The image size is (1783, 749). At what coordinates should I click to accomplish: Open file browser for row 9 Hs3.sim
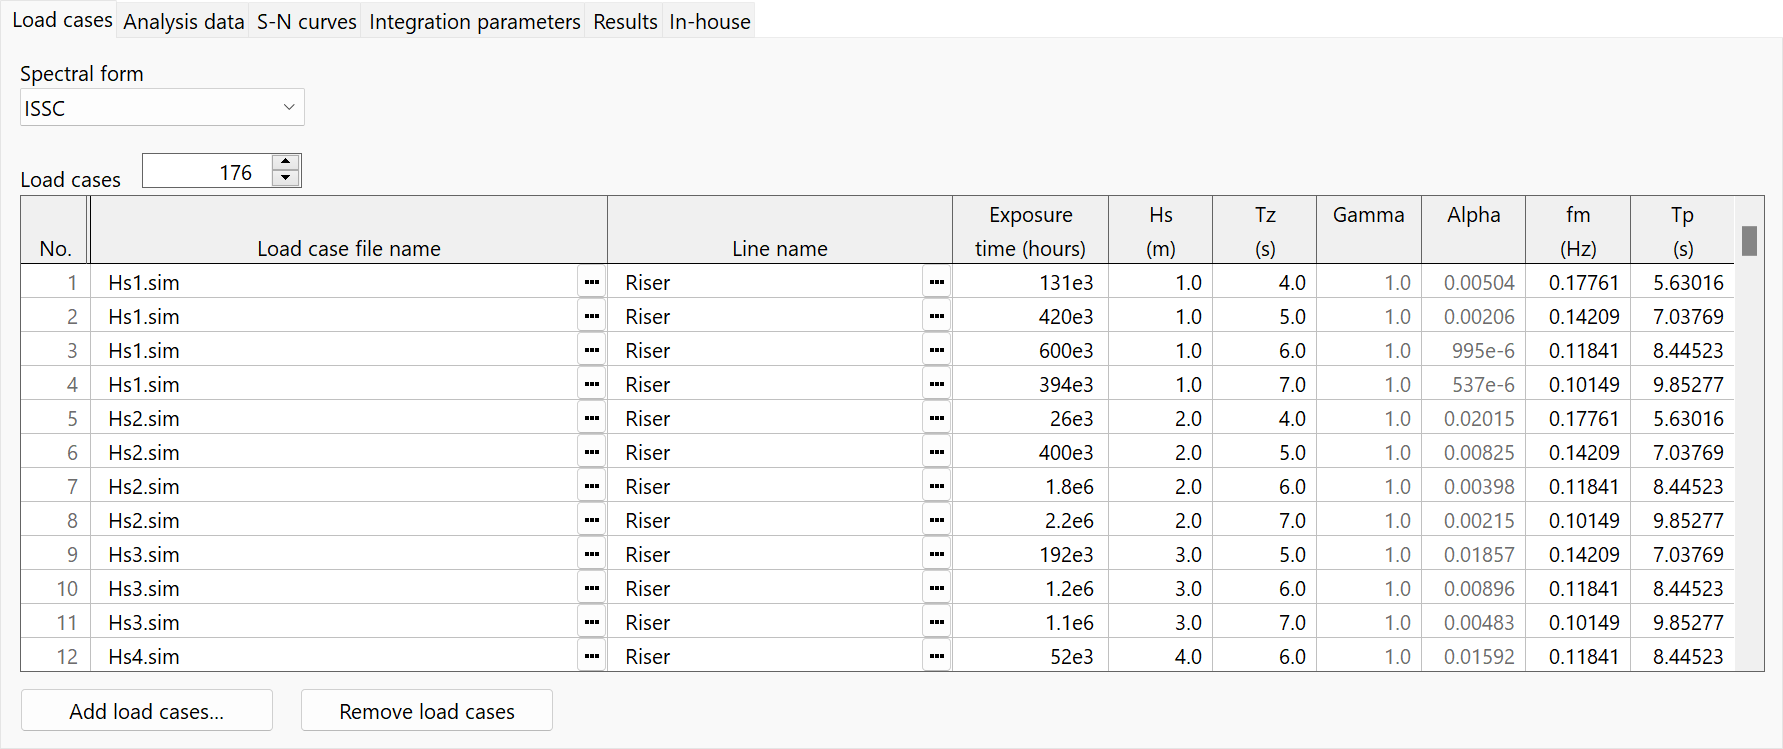point(592,555)
